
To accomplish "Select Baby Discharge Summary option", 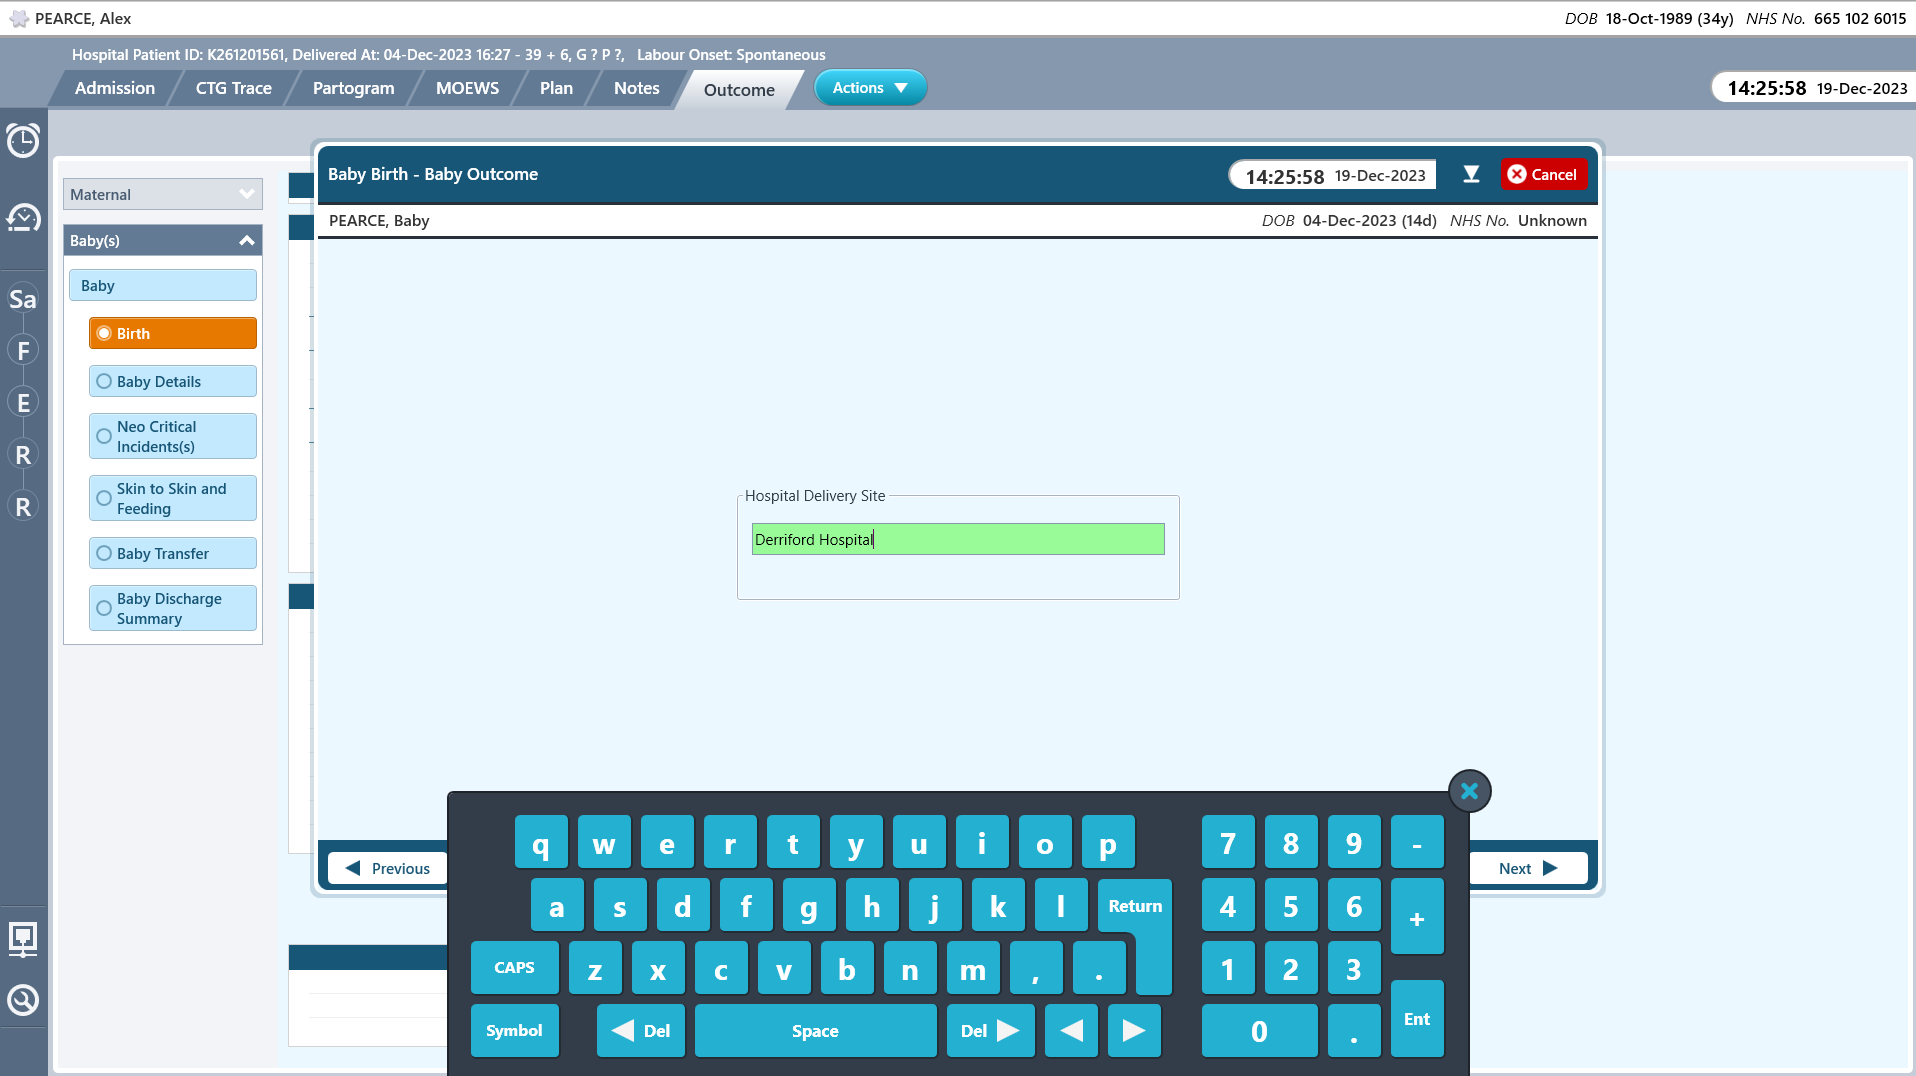I will pos(173,608).
